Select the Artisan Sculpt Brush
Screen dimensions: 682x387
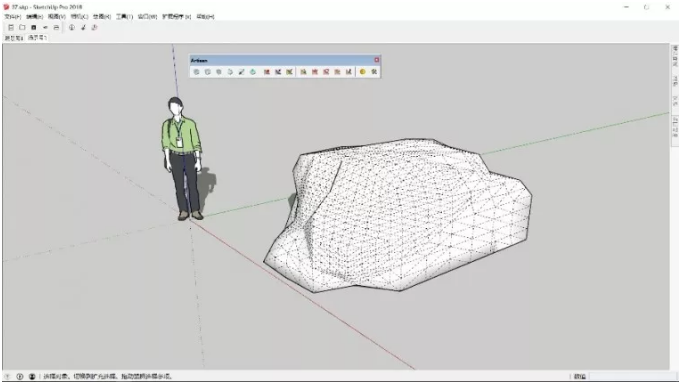tap(267, 72)
